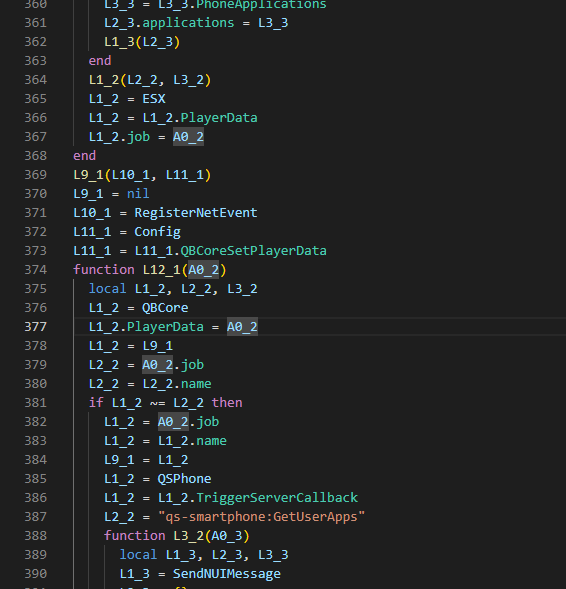Click PlayerData on line 377
This screenshot has width=566, height=589.
(x=165, y=326)
